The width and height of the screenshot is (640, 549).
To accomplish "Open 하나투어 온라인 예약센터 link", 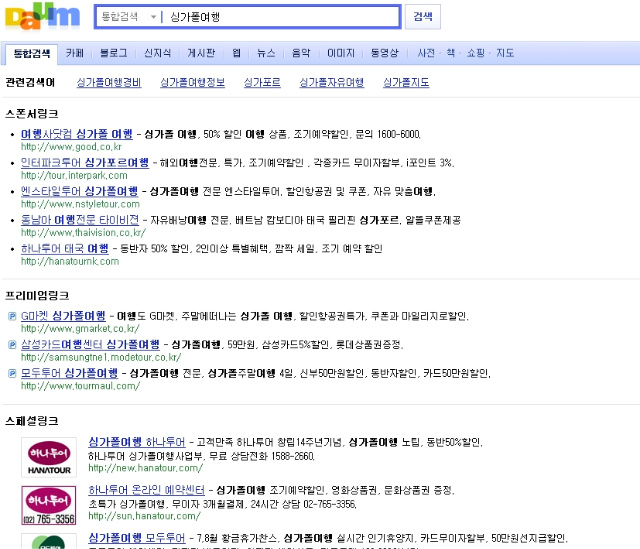I will click(147, 490).
